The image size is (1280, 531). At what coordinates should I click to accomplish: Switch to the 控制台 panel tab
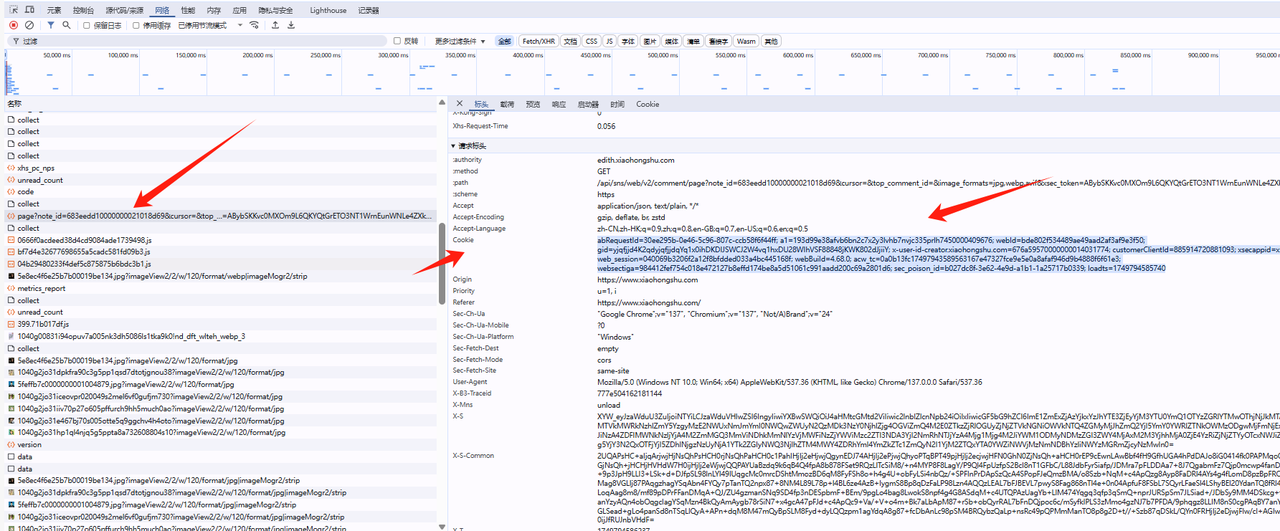tap(83, 10)
